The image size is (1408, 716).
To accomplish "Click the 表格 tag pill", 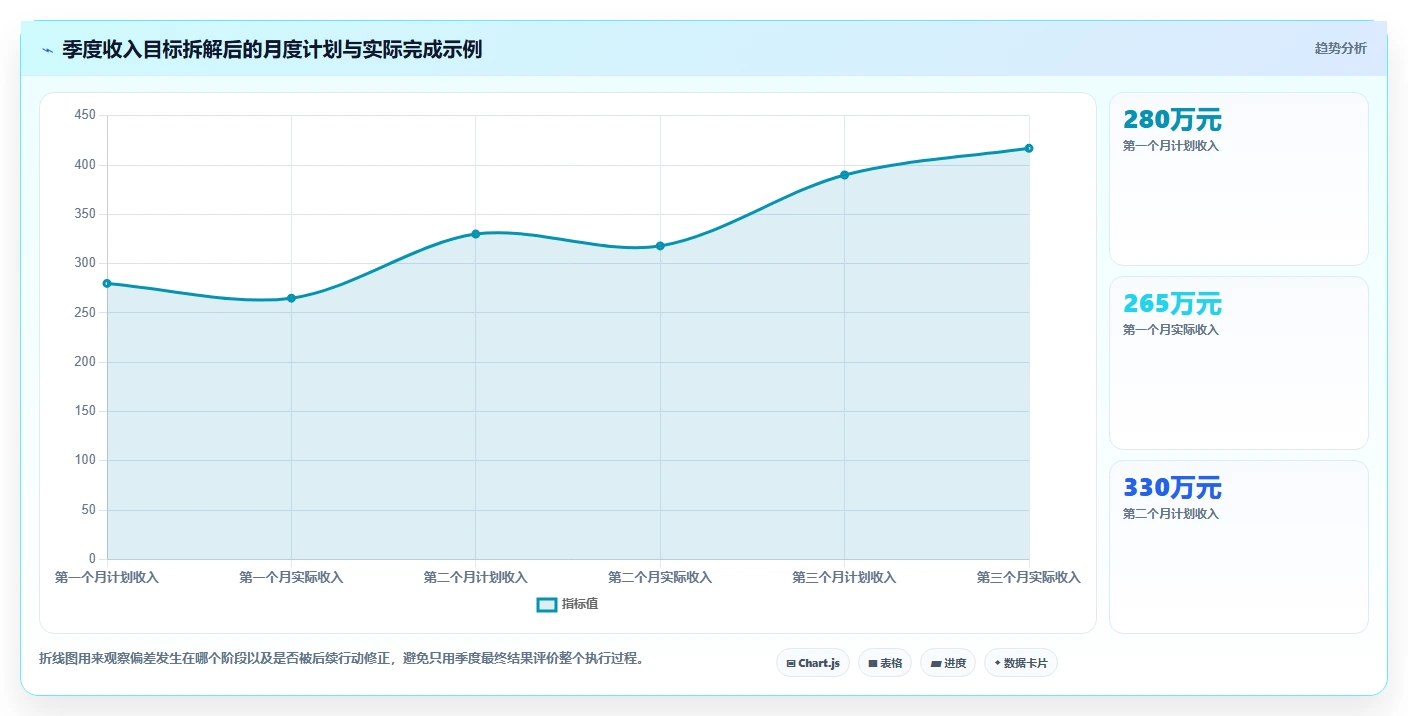I will [885, 663].
